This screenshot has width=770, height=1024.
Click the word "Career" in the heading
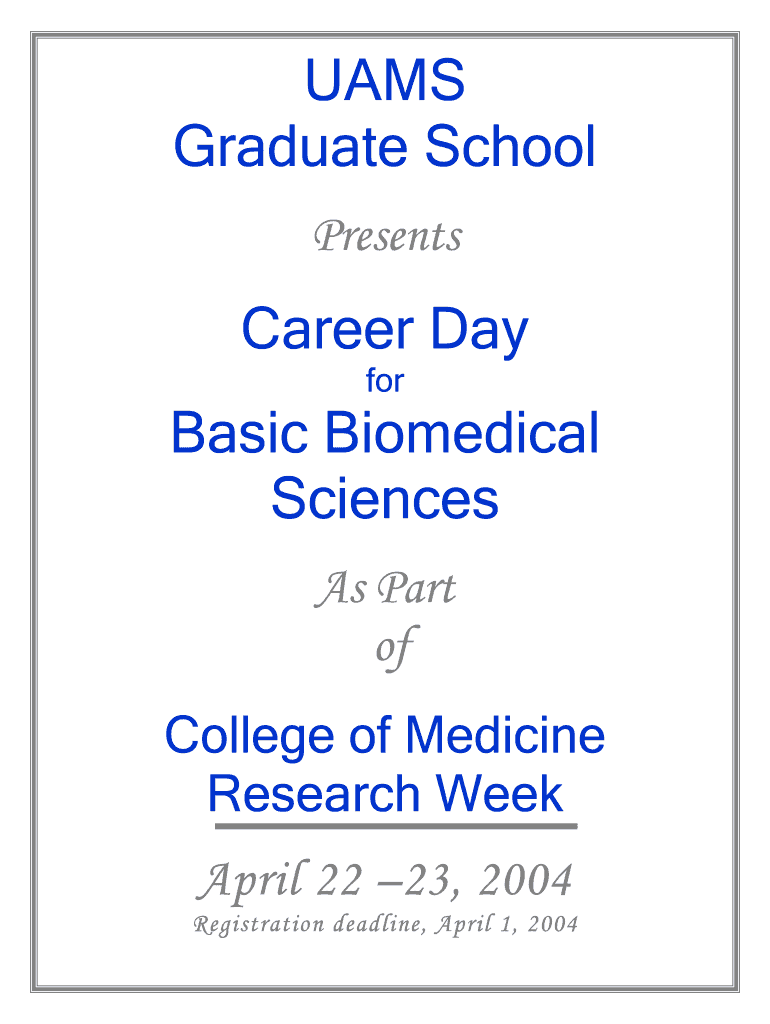click(322, 331)
